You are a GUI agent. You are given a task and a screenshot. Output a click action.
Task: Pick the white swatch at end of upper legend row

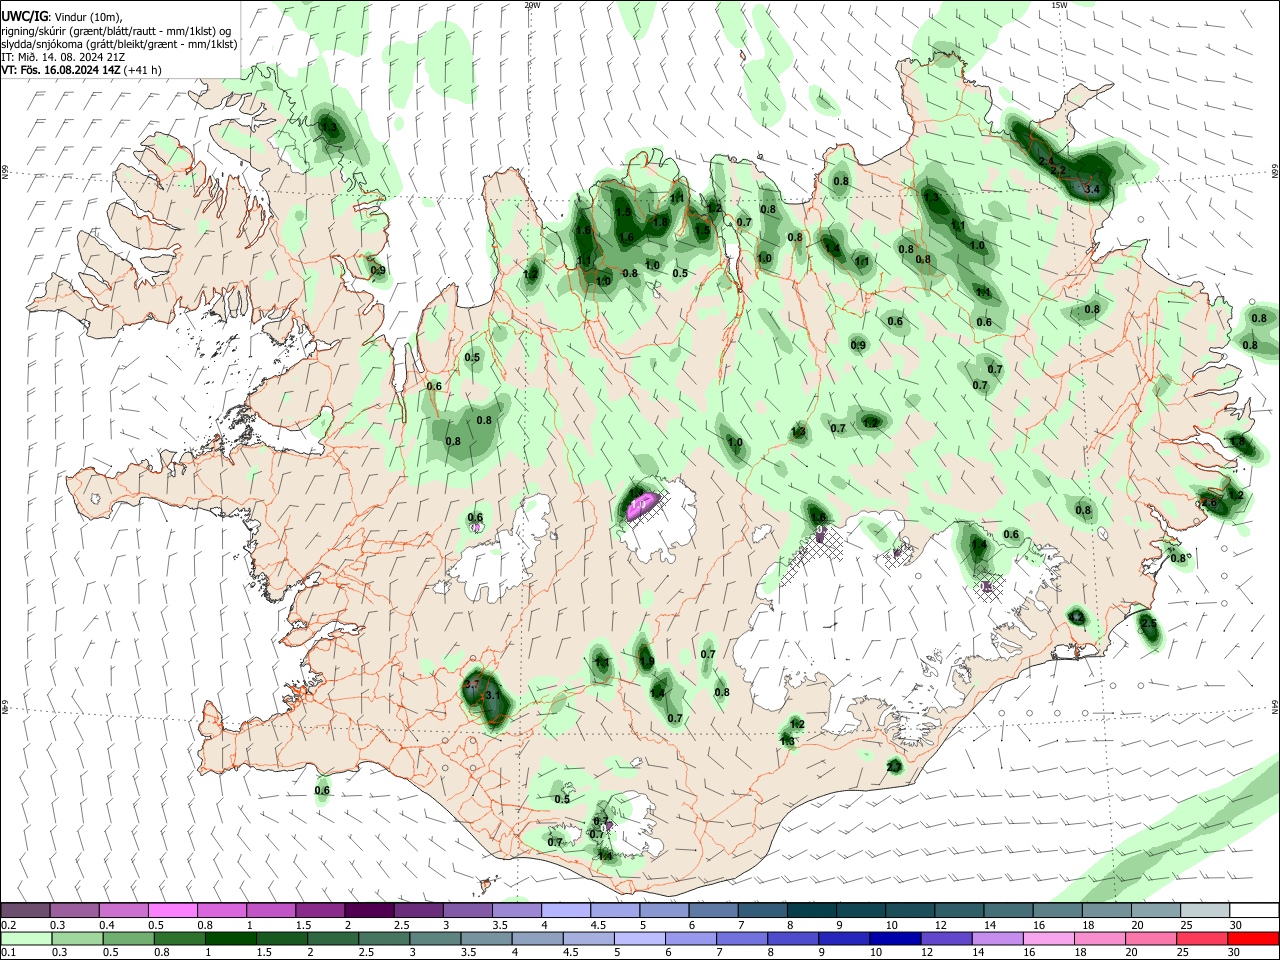pyautogui.click(x=1253, y=910)
